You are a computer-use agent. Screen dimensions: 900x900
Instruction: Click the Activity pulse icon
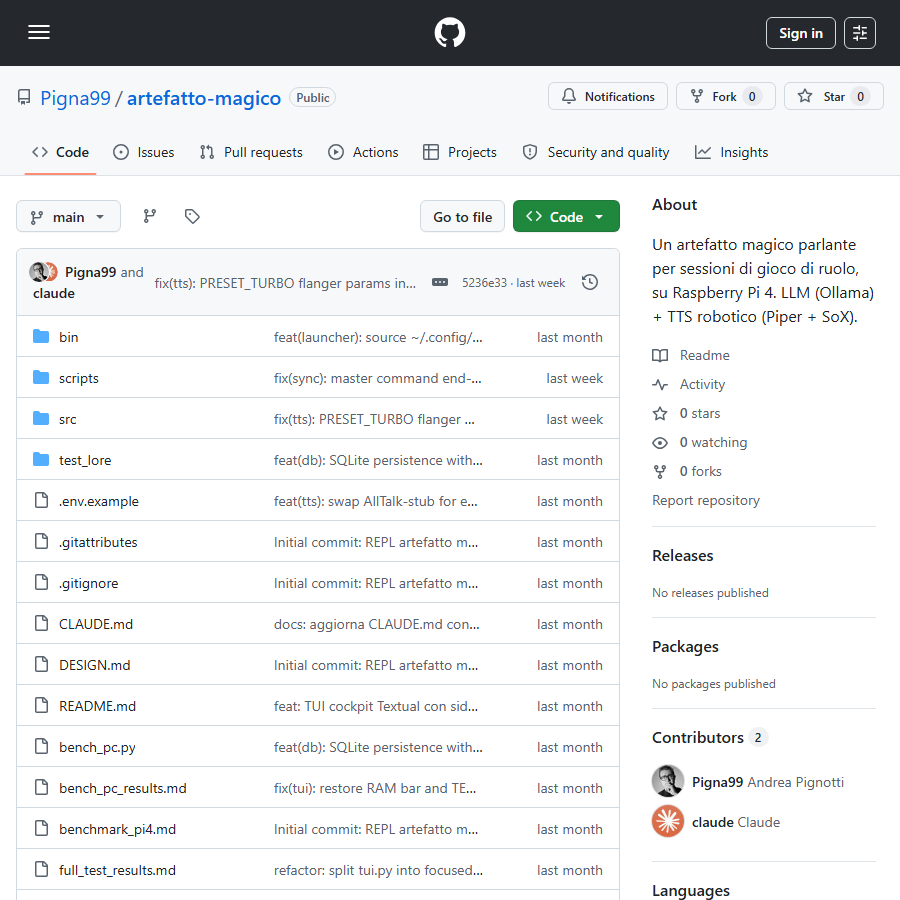point(660,384)
